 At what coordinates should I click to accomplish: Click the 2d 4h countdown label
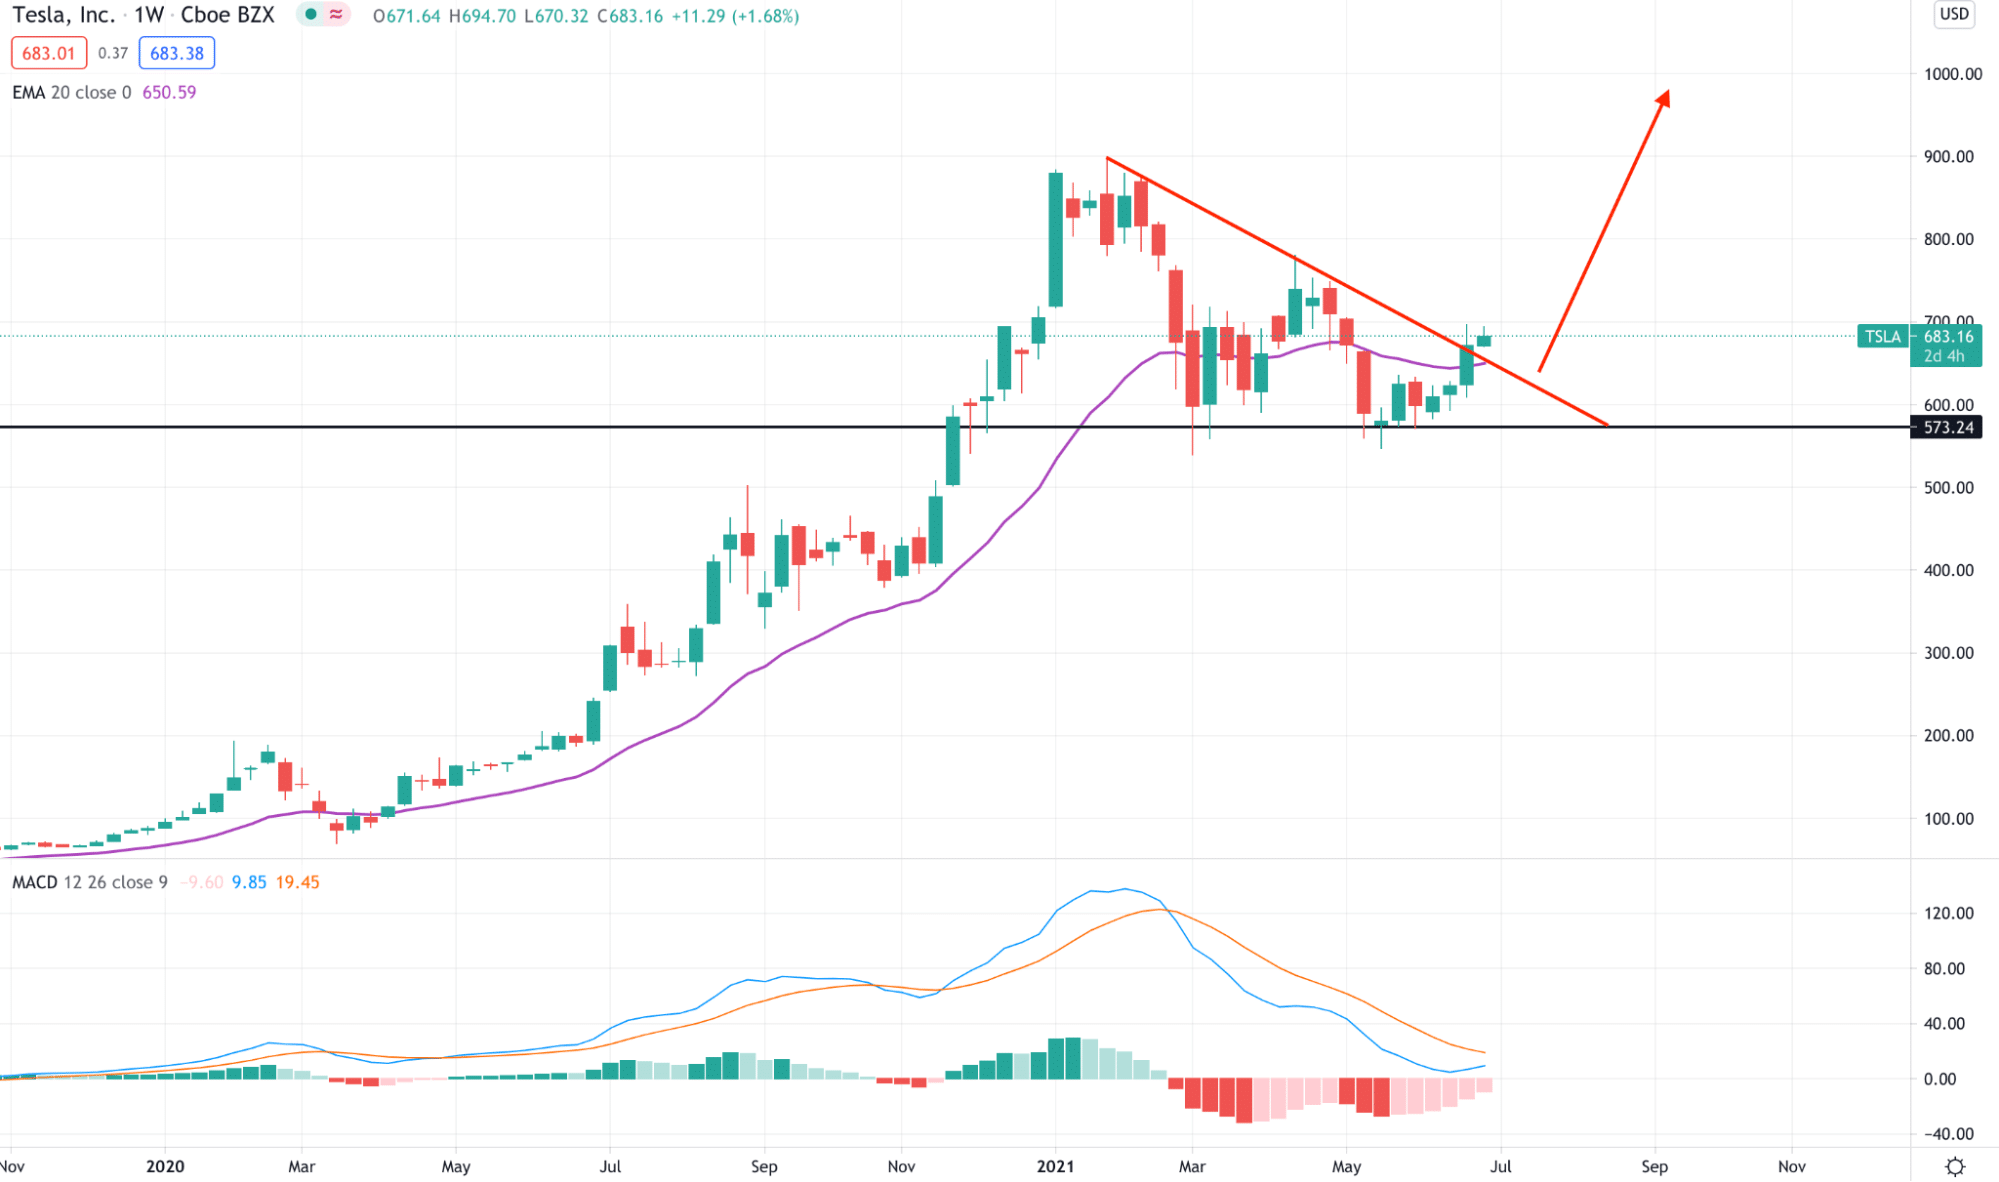[1944, 356]
